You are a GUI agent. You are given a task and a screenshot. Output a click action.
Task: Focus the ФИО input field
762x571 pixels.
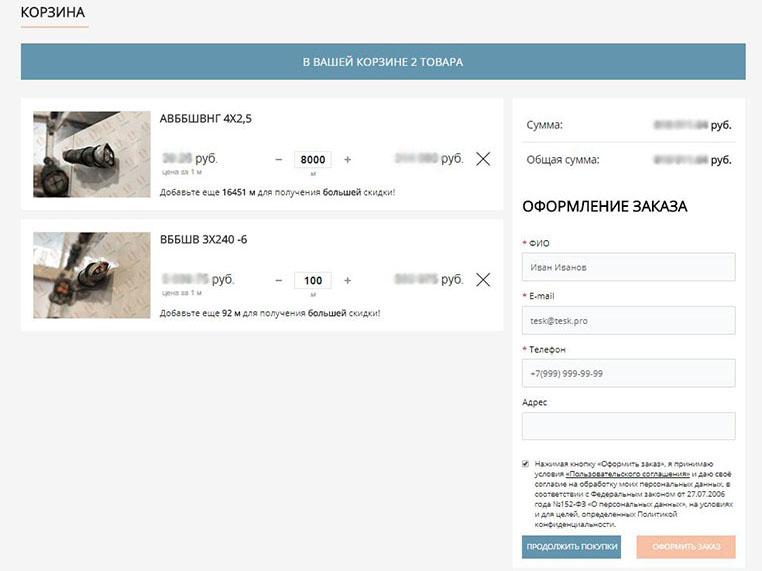click(x=628, y=267)
